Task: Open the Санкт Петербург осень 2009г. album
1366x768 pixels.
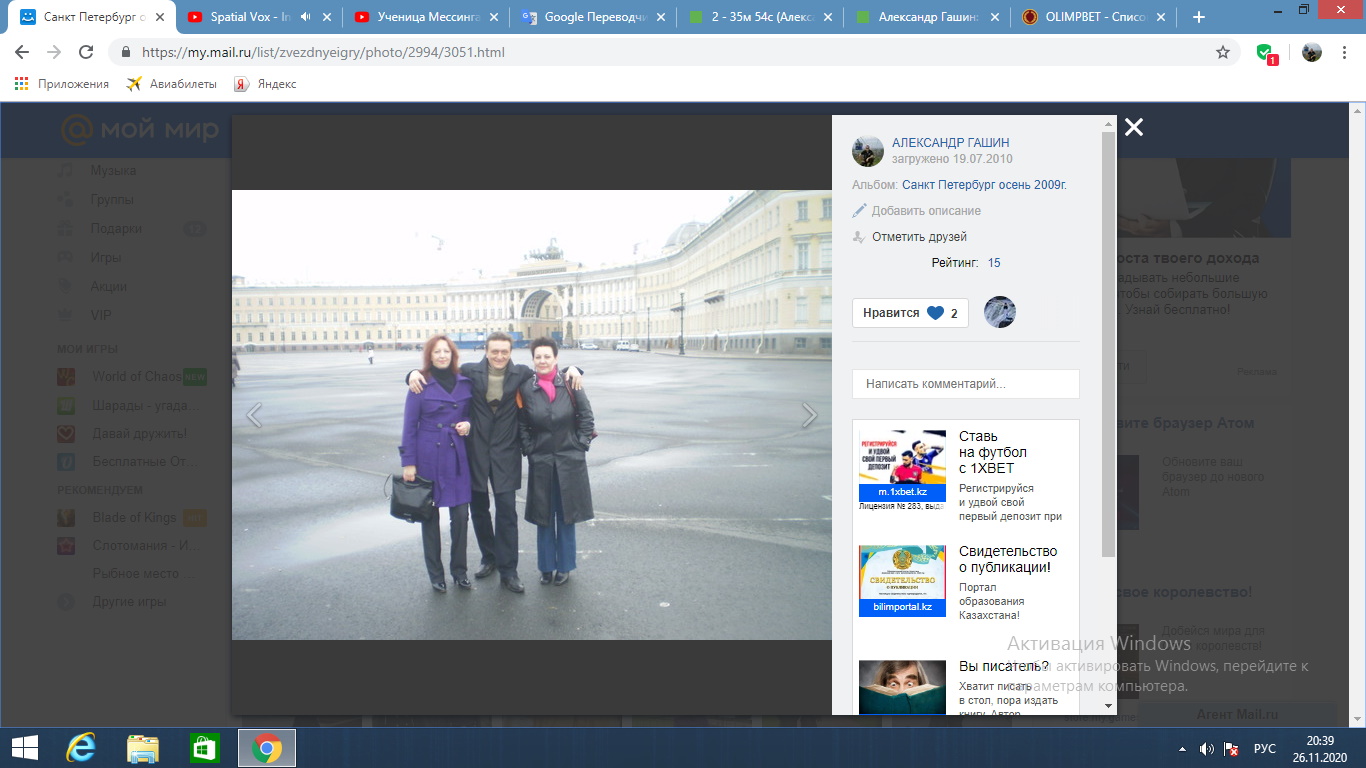Action: pyautogui.click(x=984, y=185)
